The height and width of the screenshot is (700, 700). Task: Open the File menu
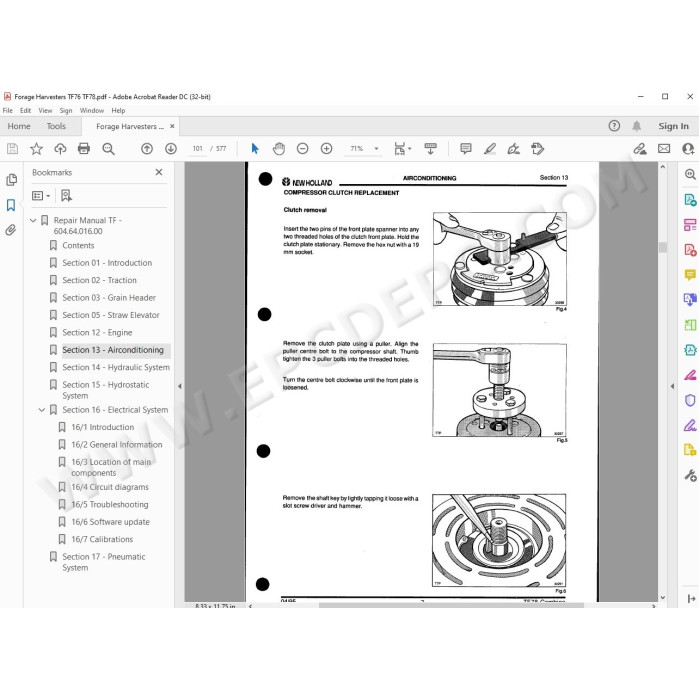tap(8, 110)
